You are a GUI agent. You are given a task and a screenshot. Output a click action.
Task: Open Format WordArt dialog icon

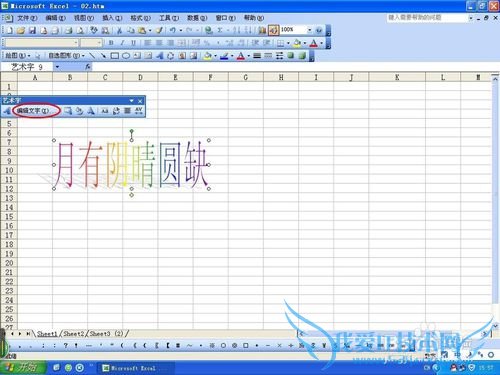(79, 111)
